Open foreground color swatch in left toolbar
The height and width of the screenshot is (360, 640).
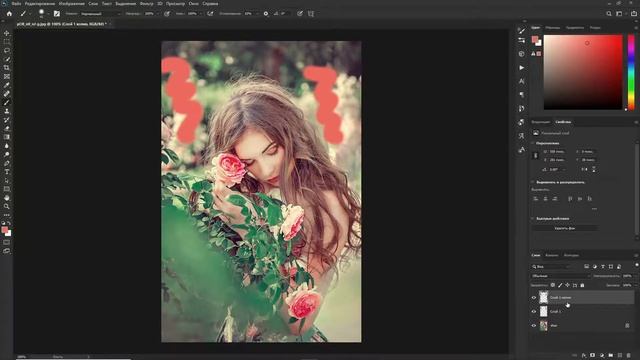click(x=4, y=230)
